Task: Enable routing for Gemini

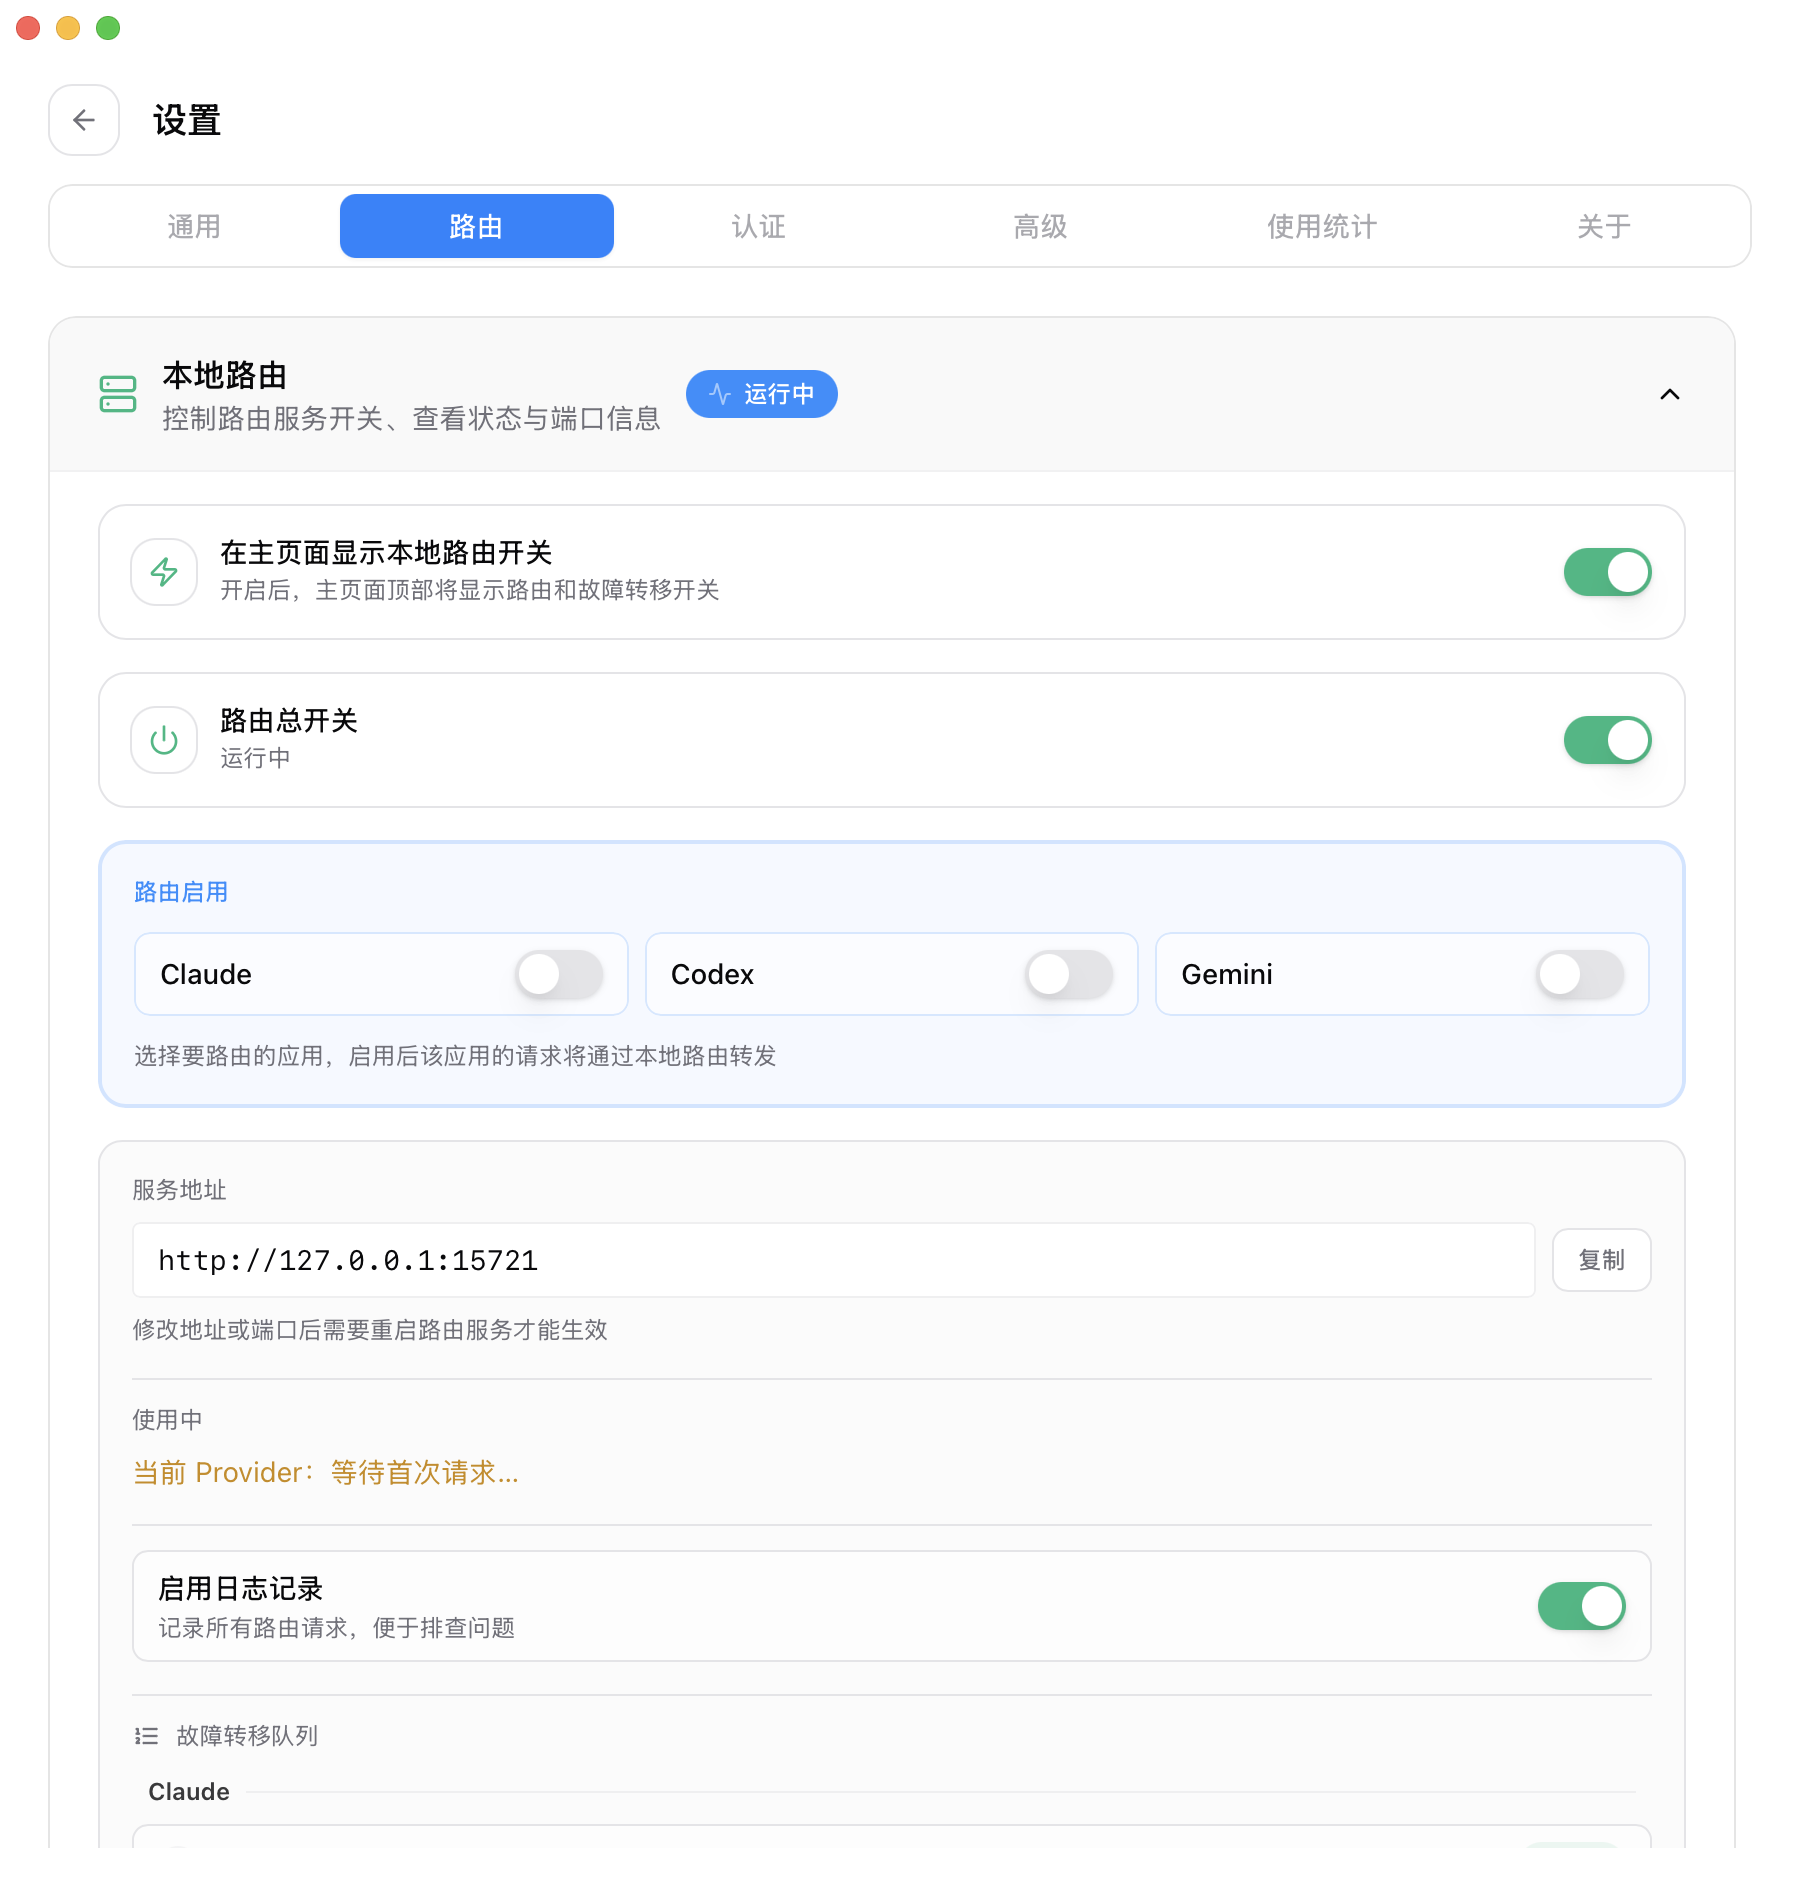Action: point(1581,974)
